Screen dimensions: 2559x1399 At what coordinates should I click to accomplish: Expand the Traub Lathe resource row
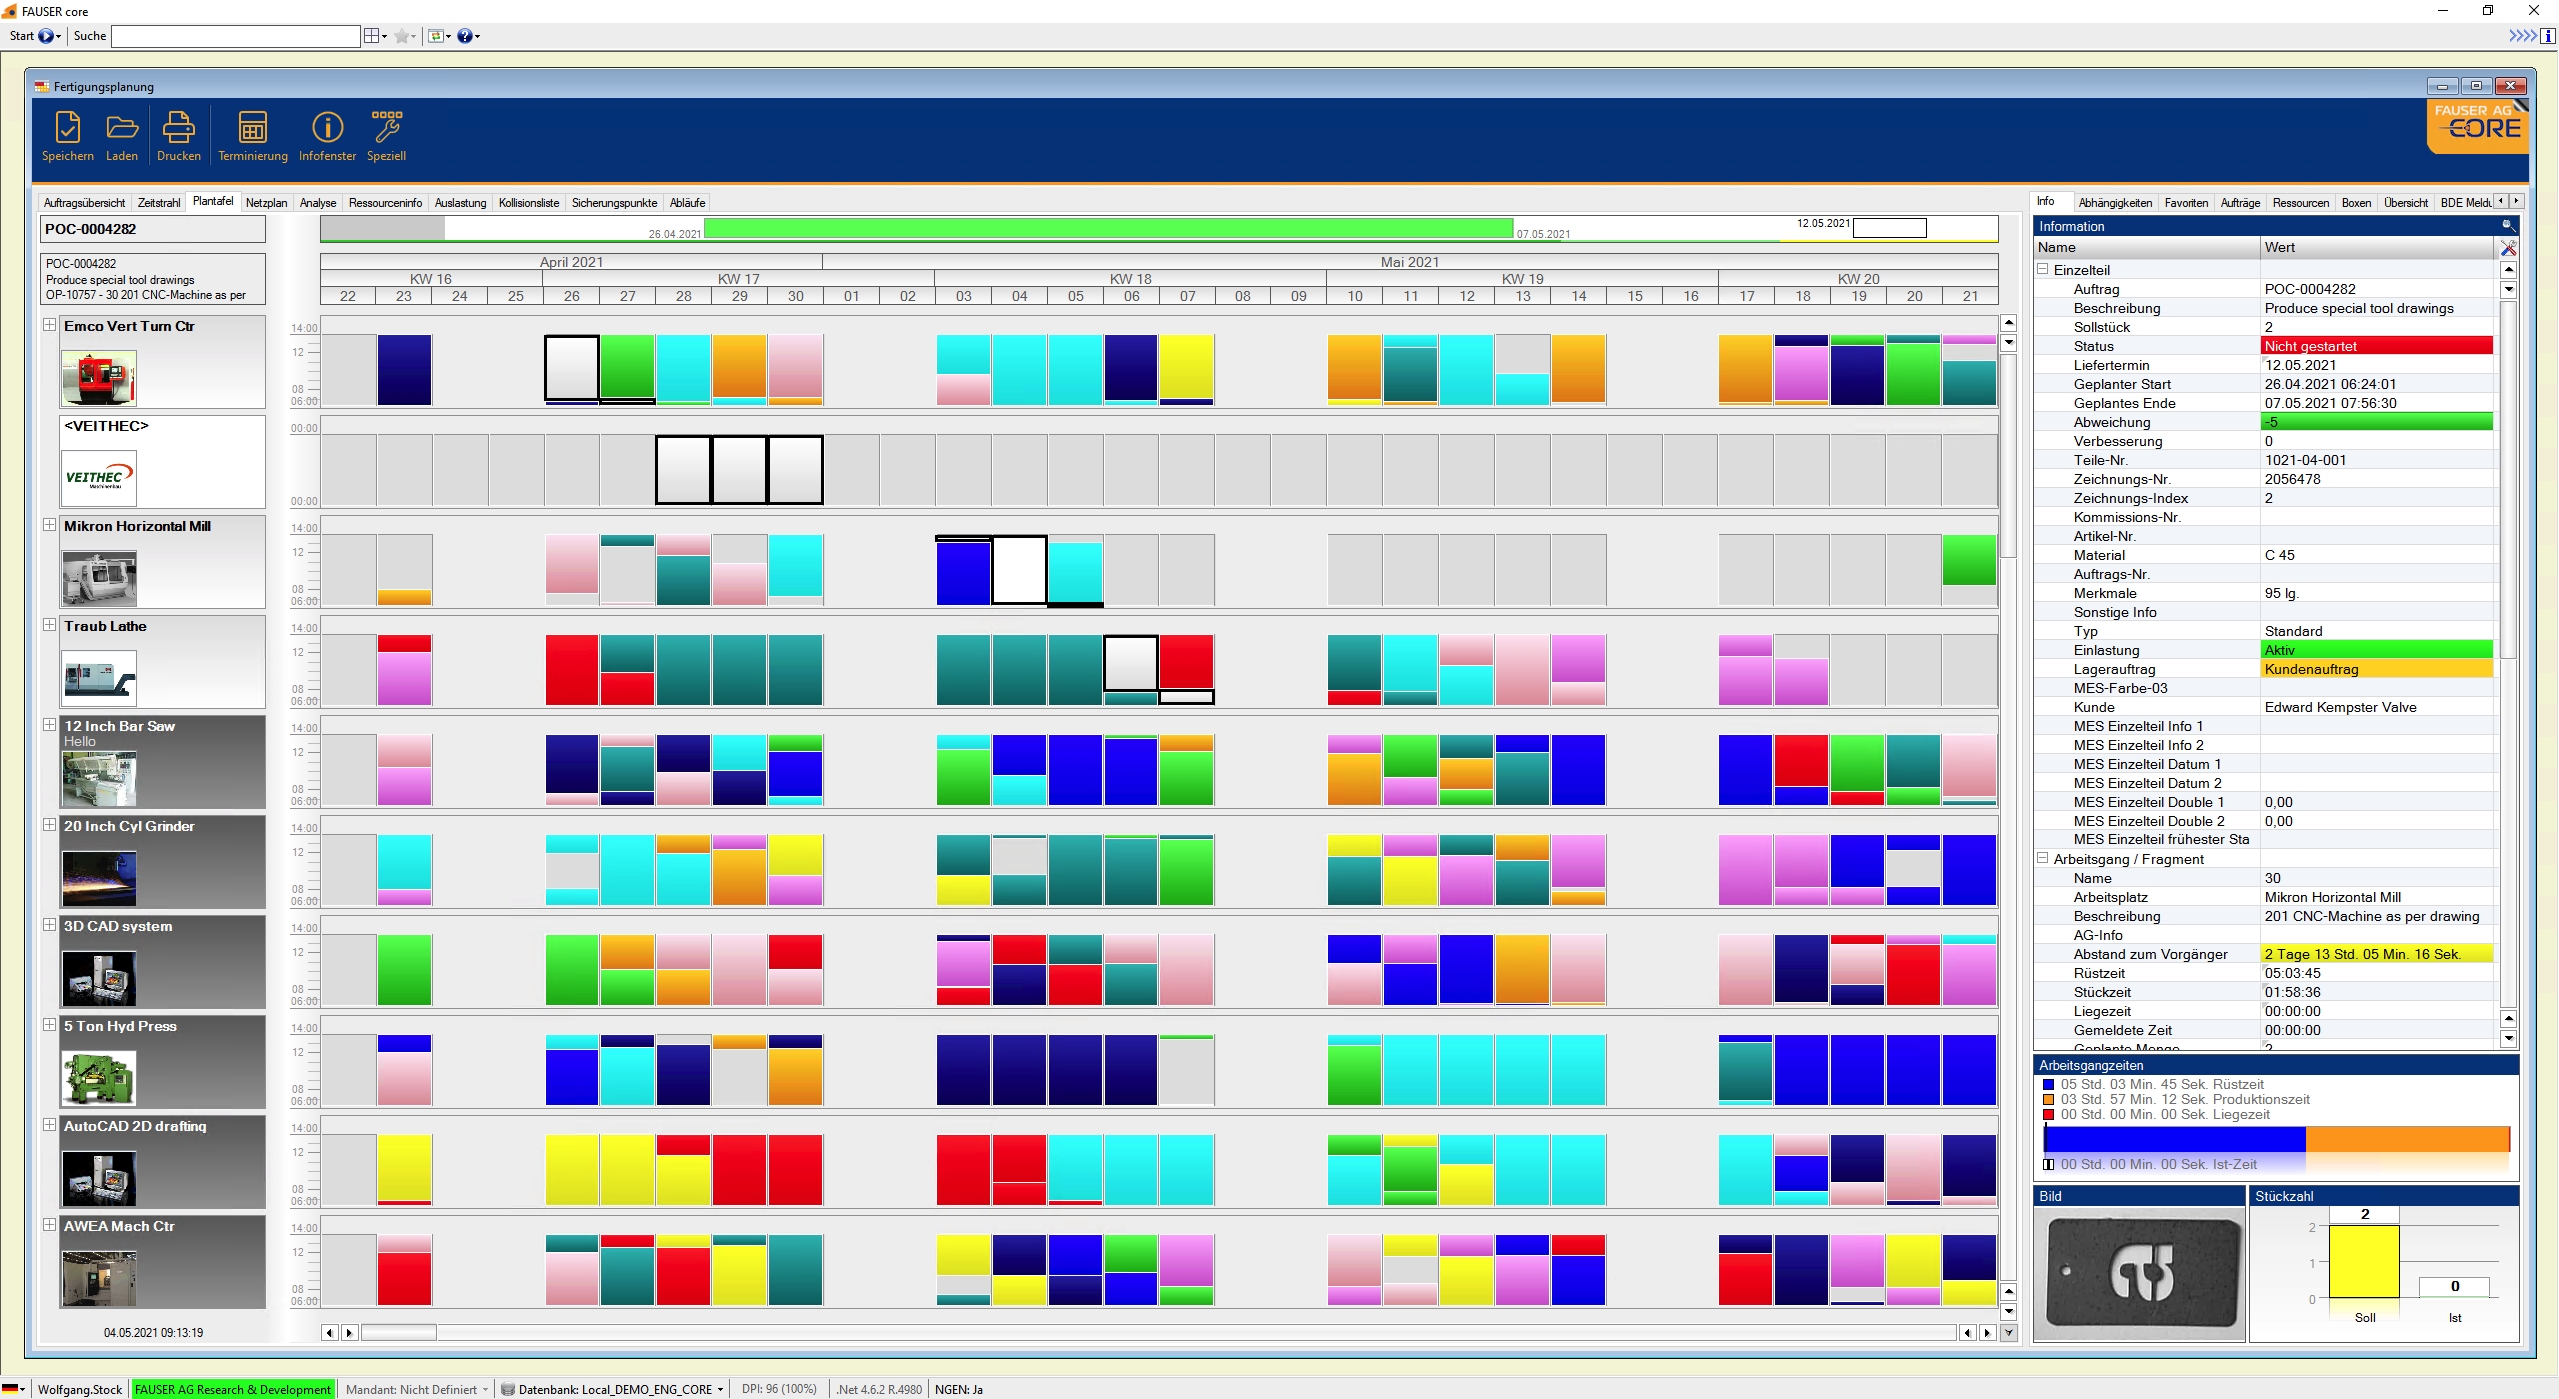pos(49,625)
